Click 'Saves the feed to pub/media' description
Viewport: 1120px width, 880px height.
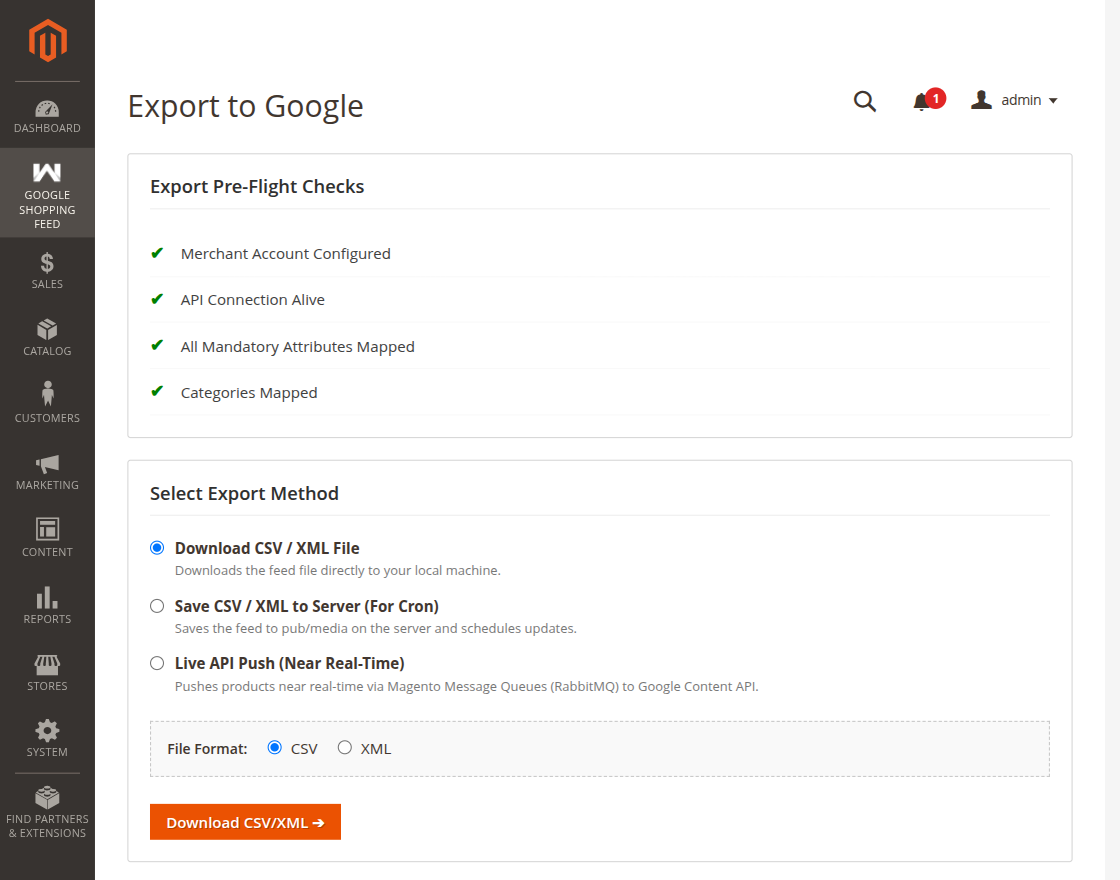(x=376, y=629)
